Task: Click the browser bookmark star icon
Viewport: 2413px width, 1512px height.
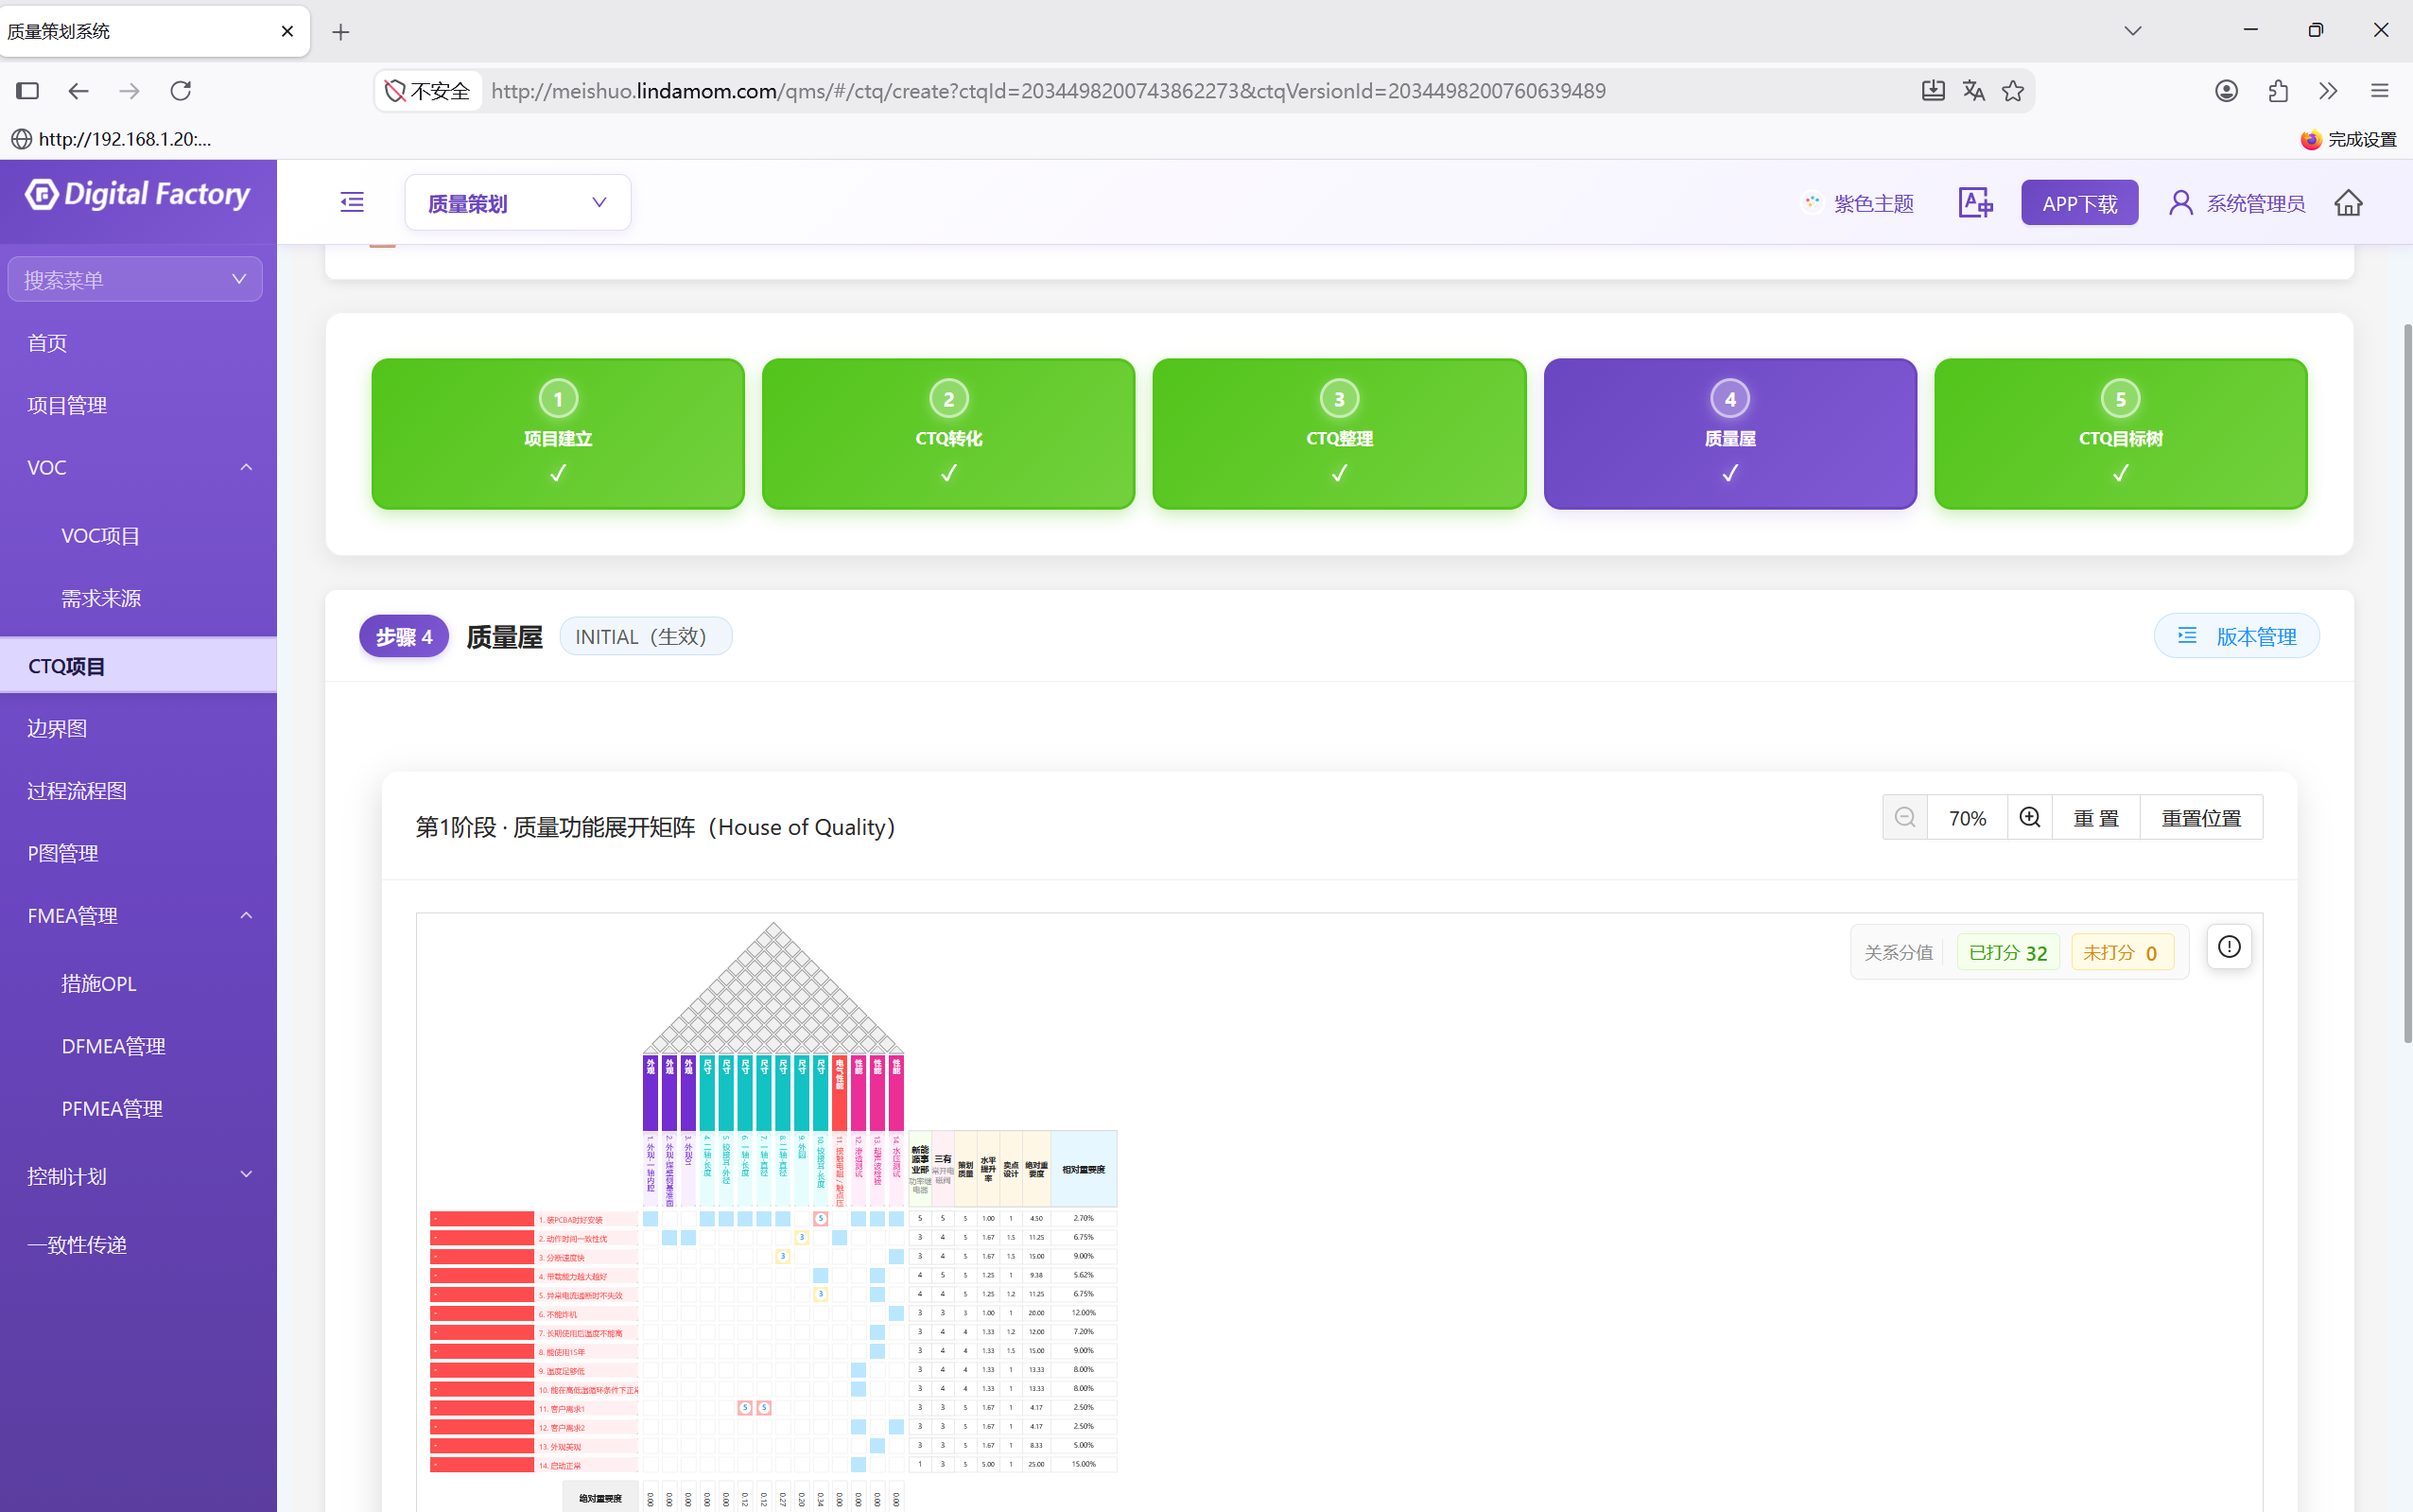Action: coord(2013,91)
